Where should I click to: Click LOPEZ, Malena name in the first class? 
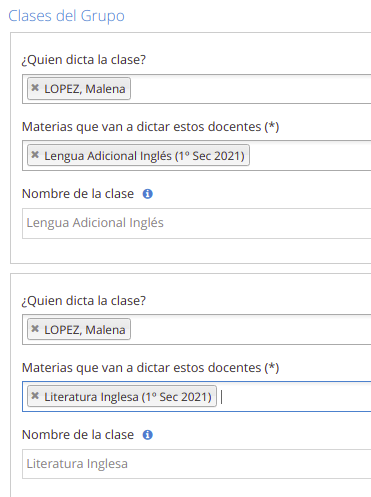click(x=85, y=89)
